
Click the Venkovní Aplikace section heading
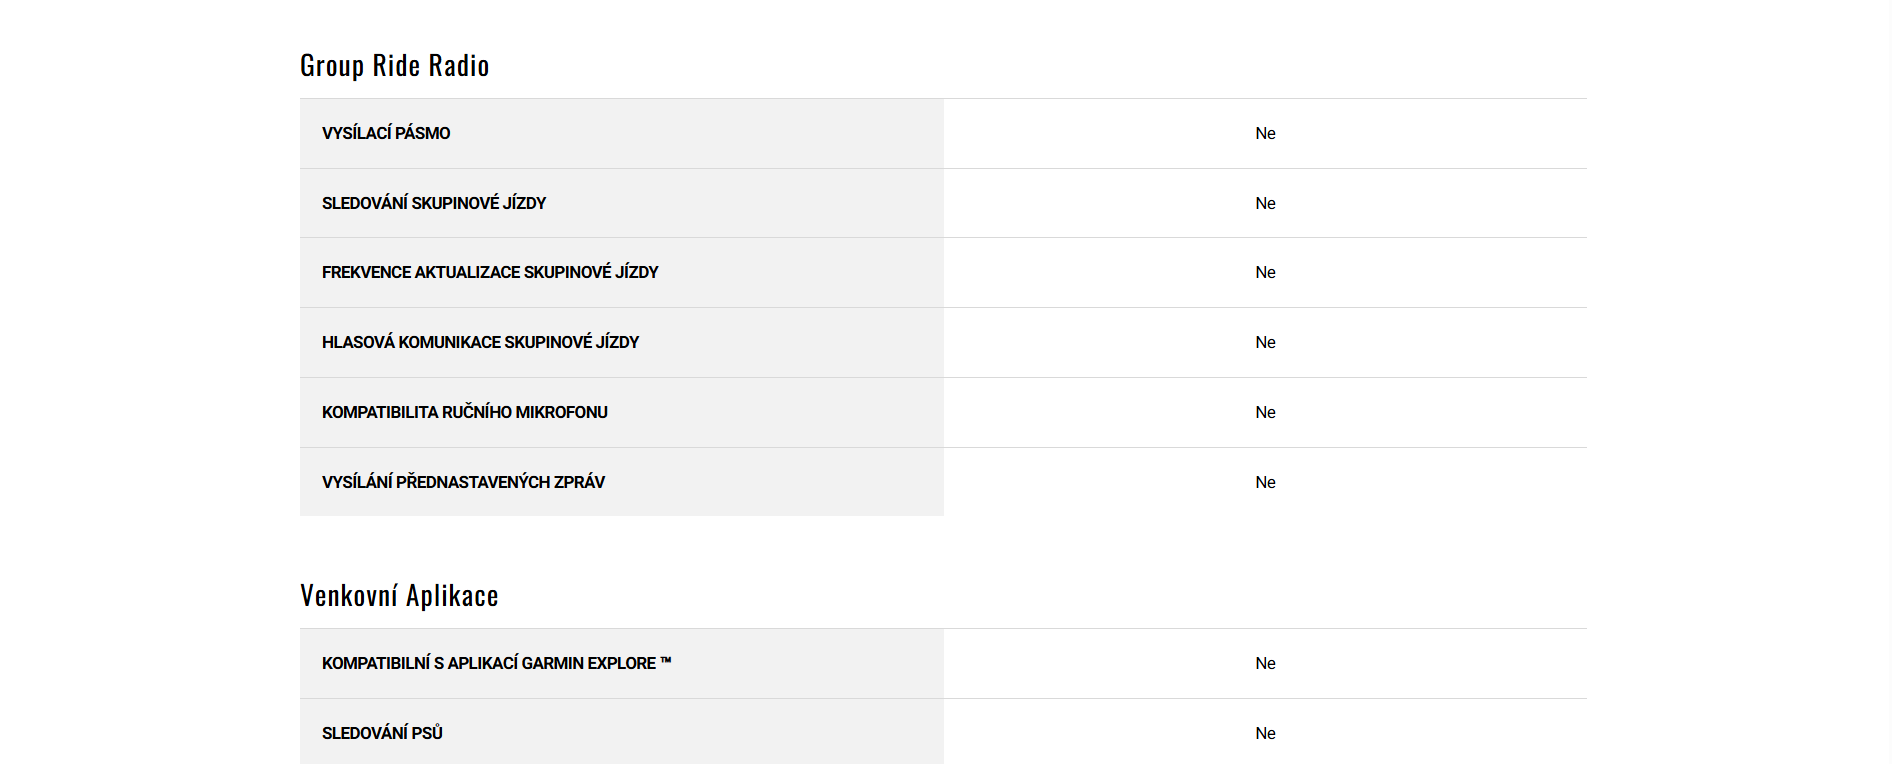[x=399, y=596]
